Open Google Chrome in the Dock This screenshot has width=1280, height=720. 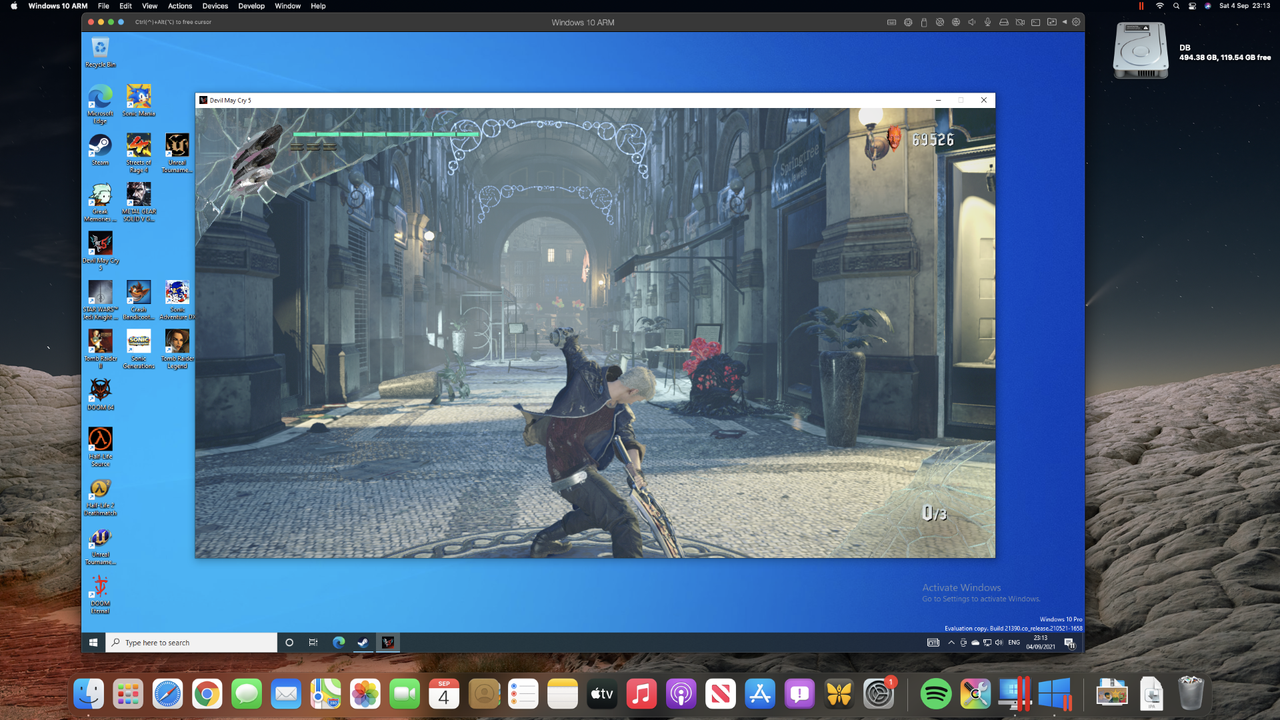(207, 693)
